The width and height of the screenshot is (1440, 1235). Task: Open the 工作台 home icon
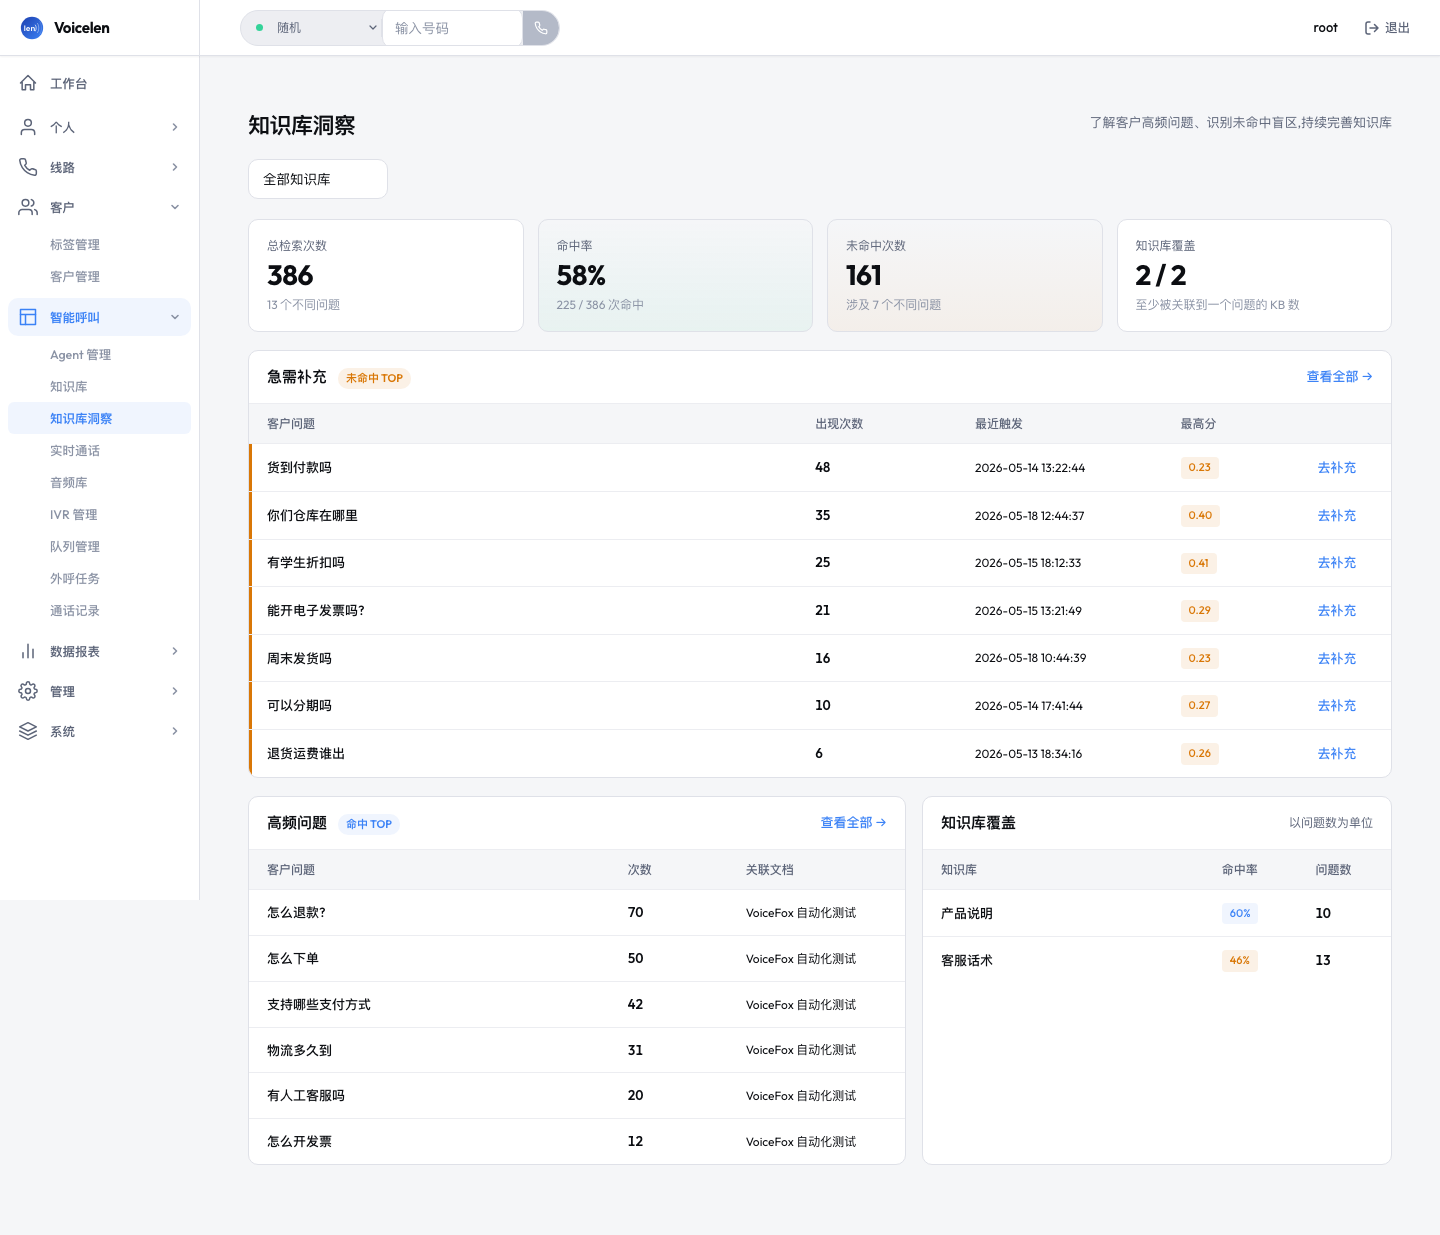28,83
